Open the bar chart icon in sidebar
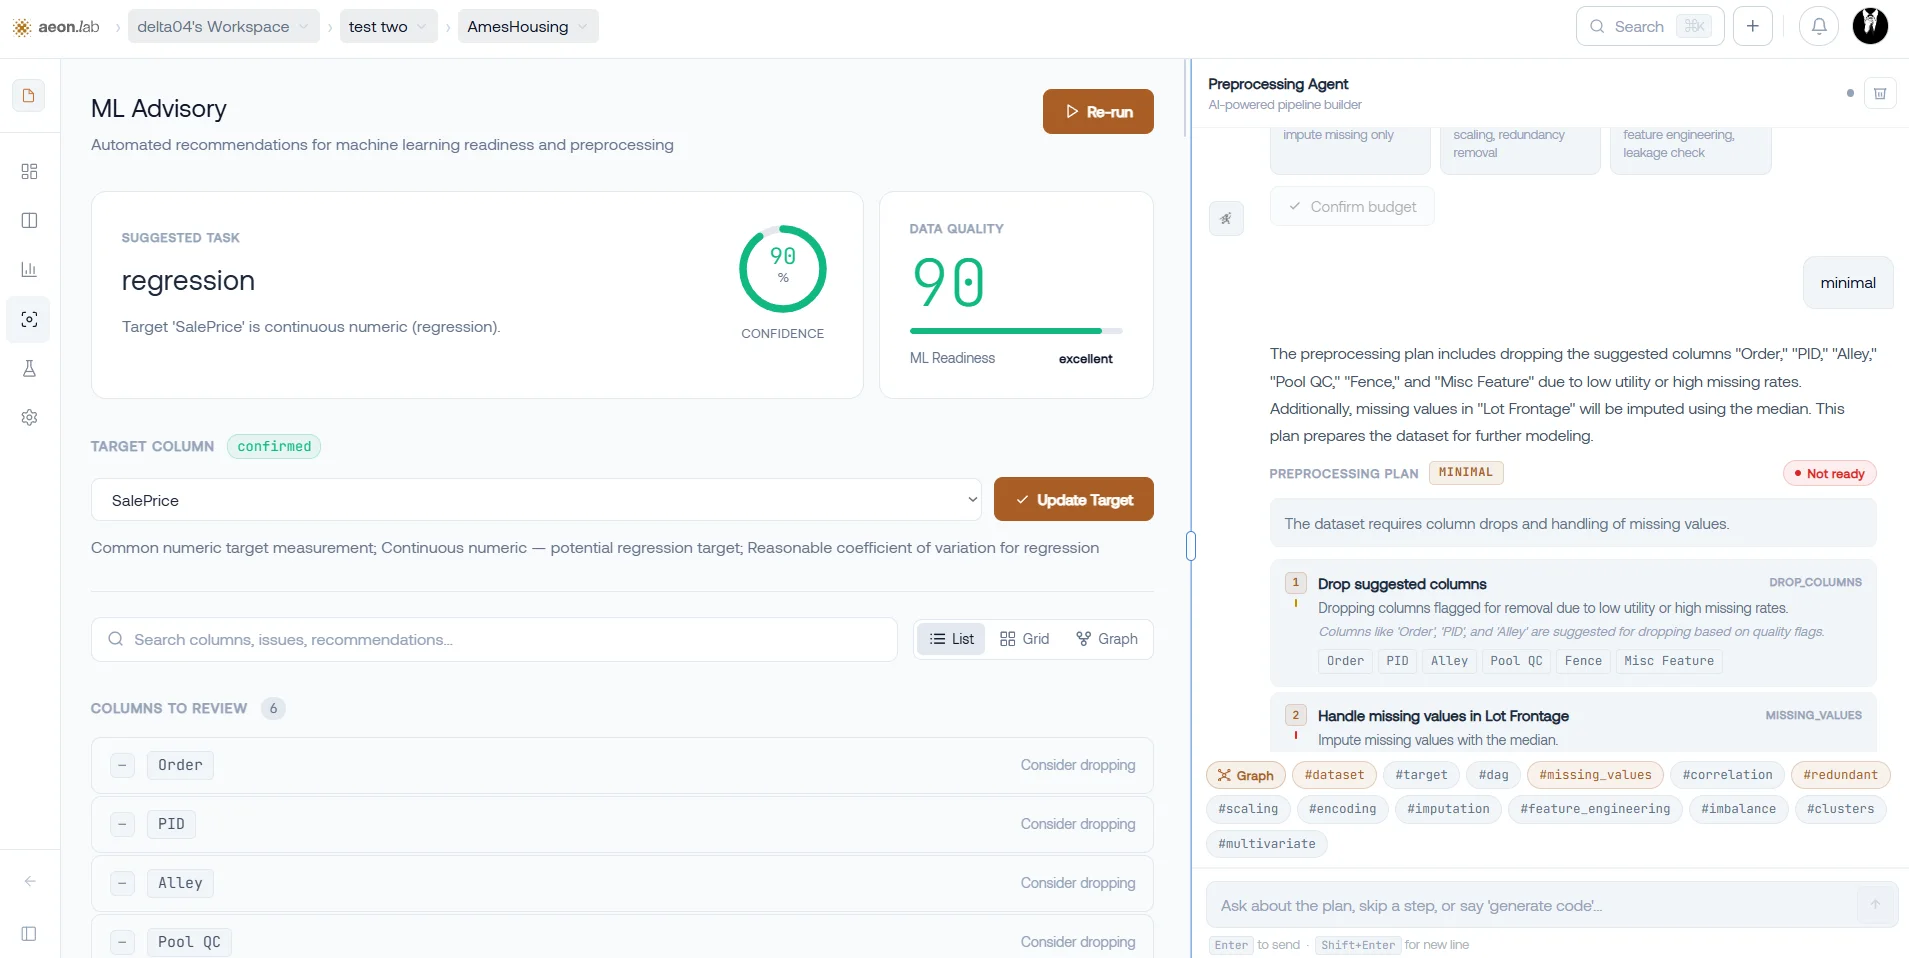 29,269
